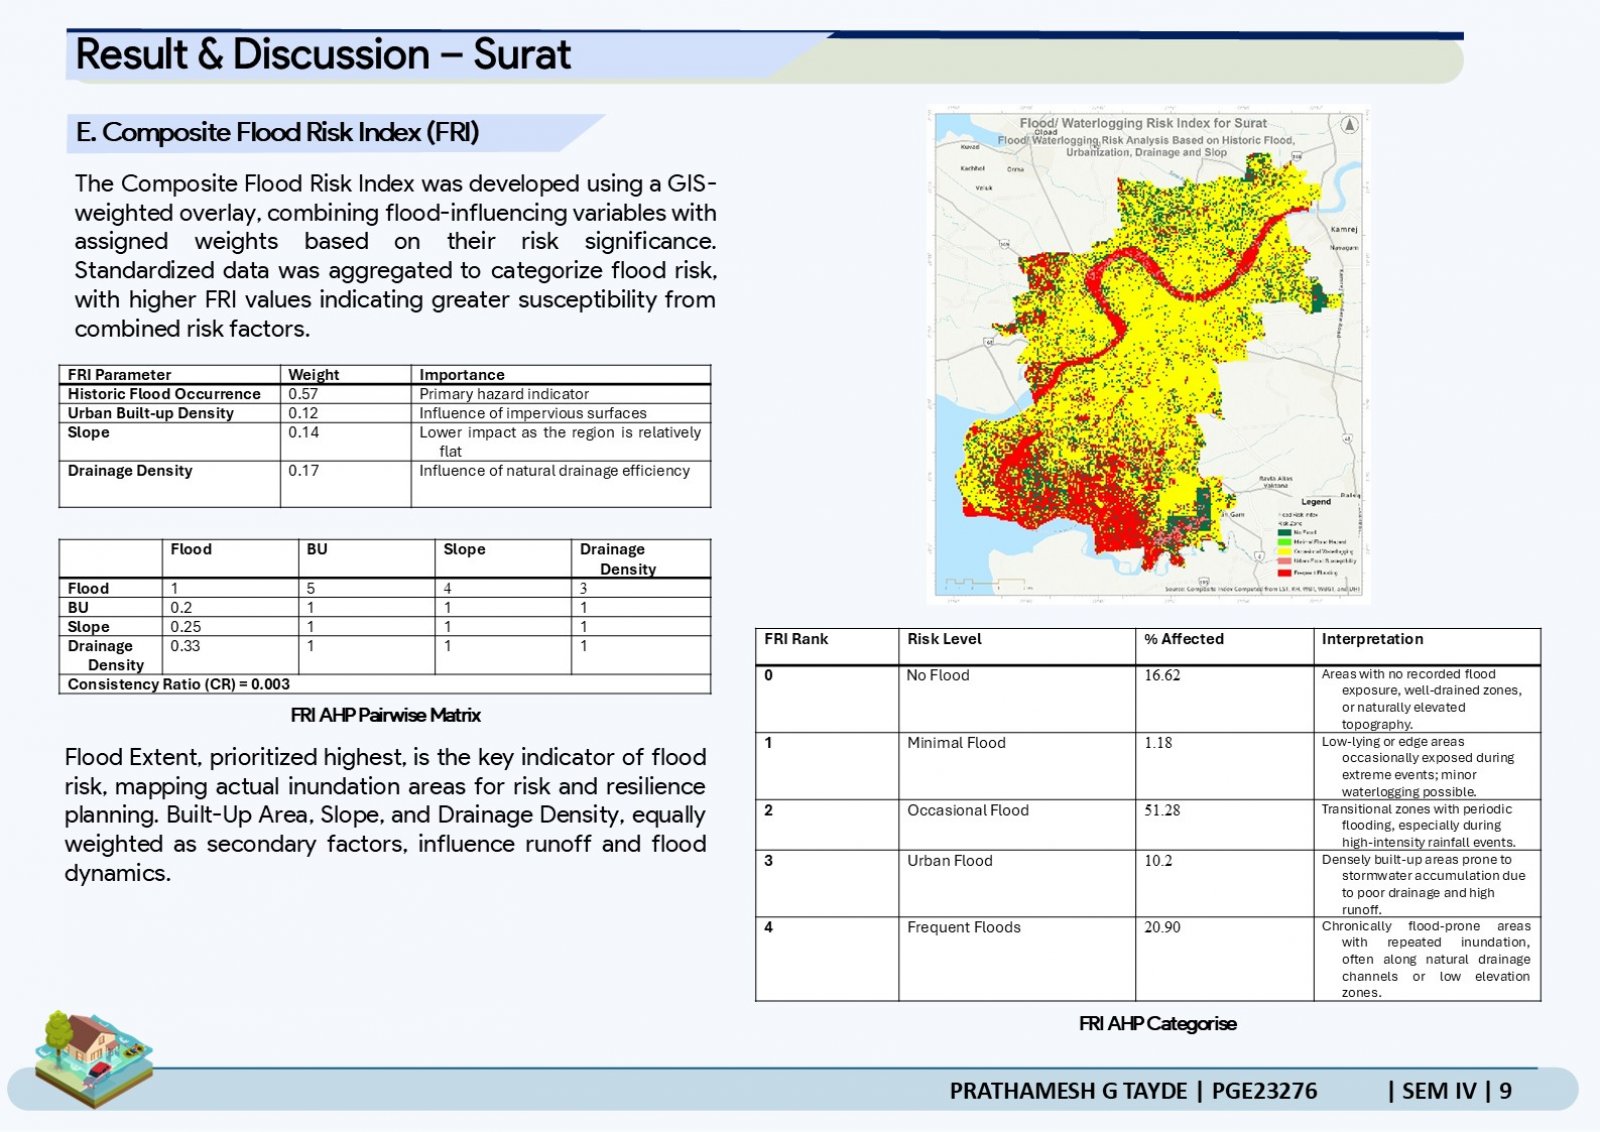This screenshot has width=1600, height=1132.
Task: Click the pink legend swatch on map
Action: point(1284,561)
